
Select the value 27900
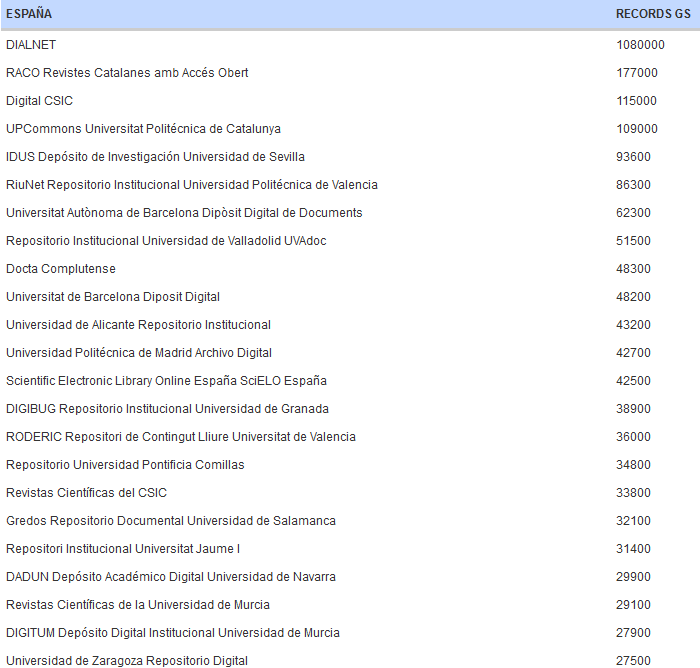[x=633, y=633]
